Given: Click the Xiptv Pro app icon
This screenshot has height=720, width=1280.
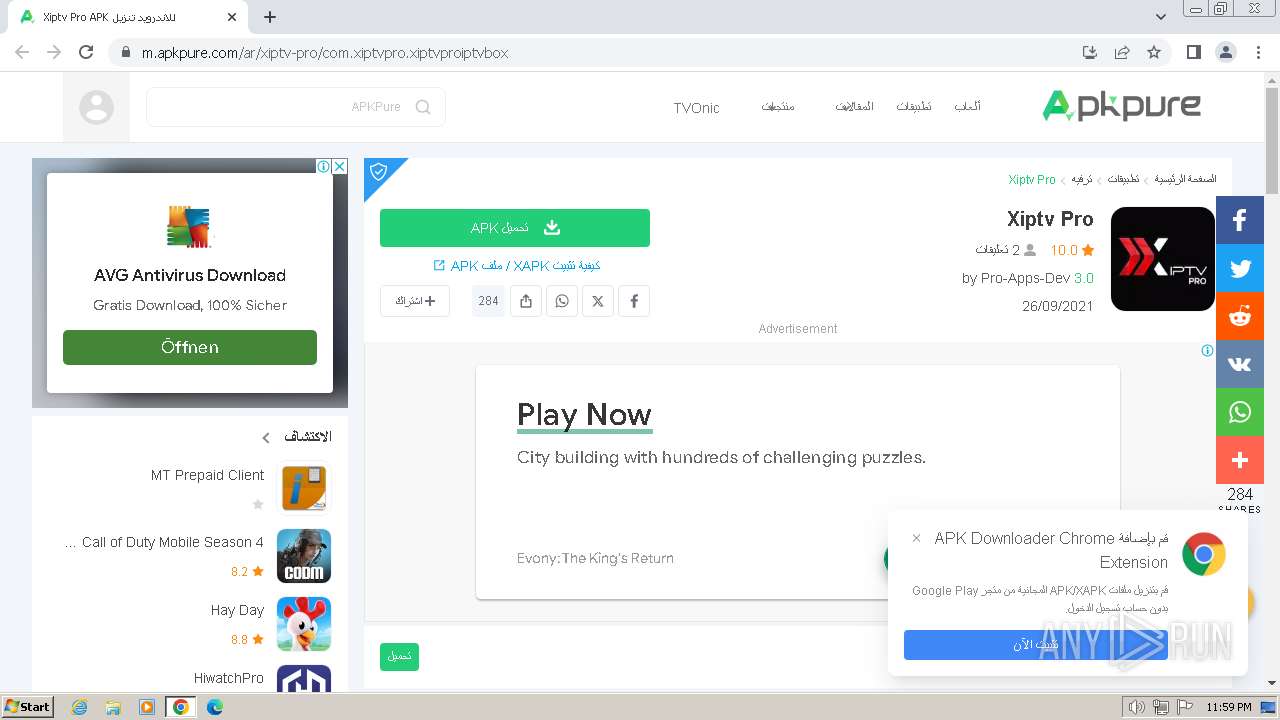Looking at the screenshot, I should [x=1163, y=259].
